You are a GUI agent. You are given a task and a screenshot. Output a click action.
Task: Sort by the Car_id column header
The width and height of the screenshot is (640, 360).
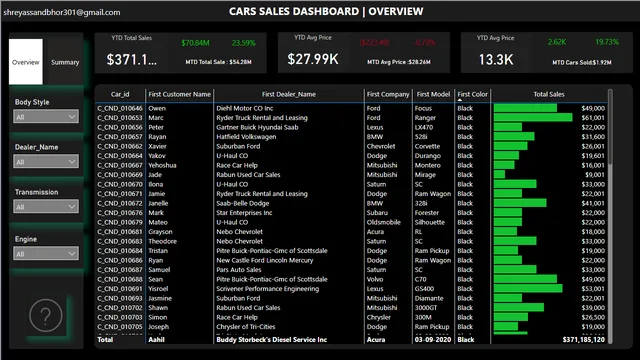[x=120, y=94]
